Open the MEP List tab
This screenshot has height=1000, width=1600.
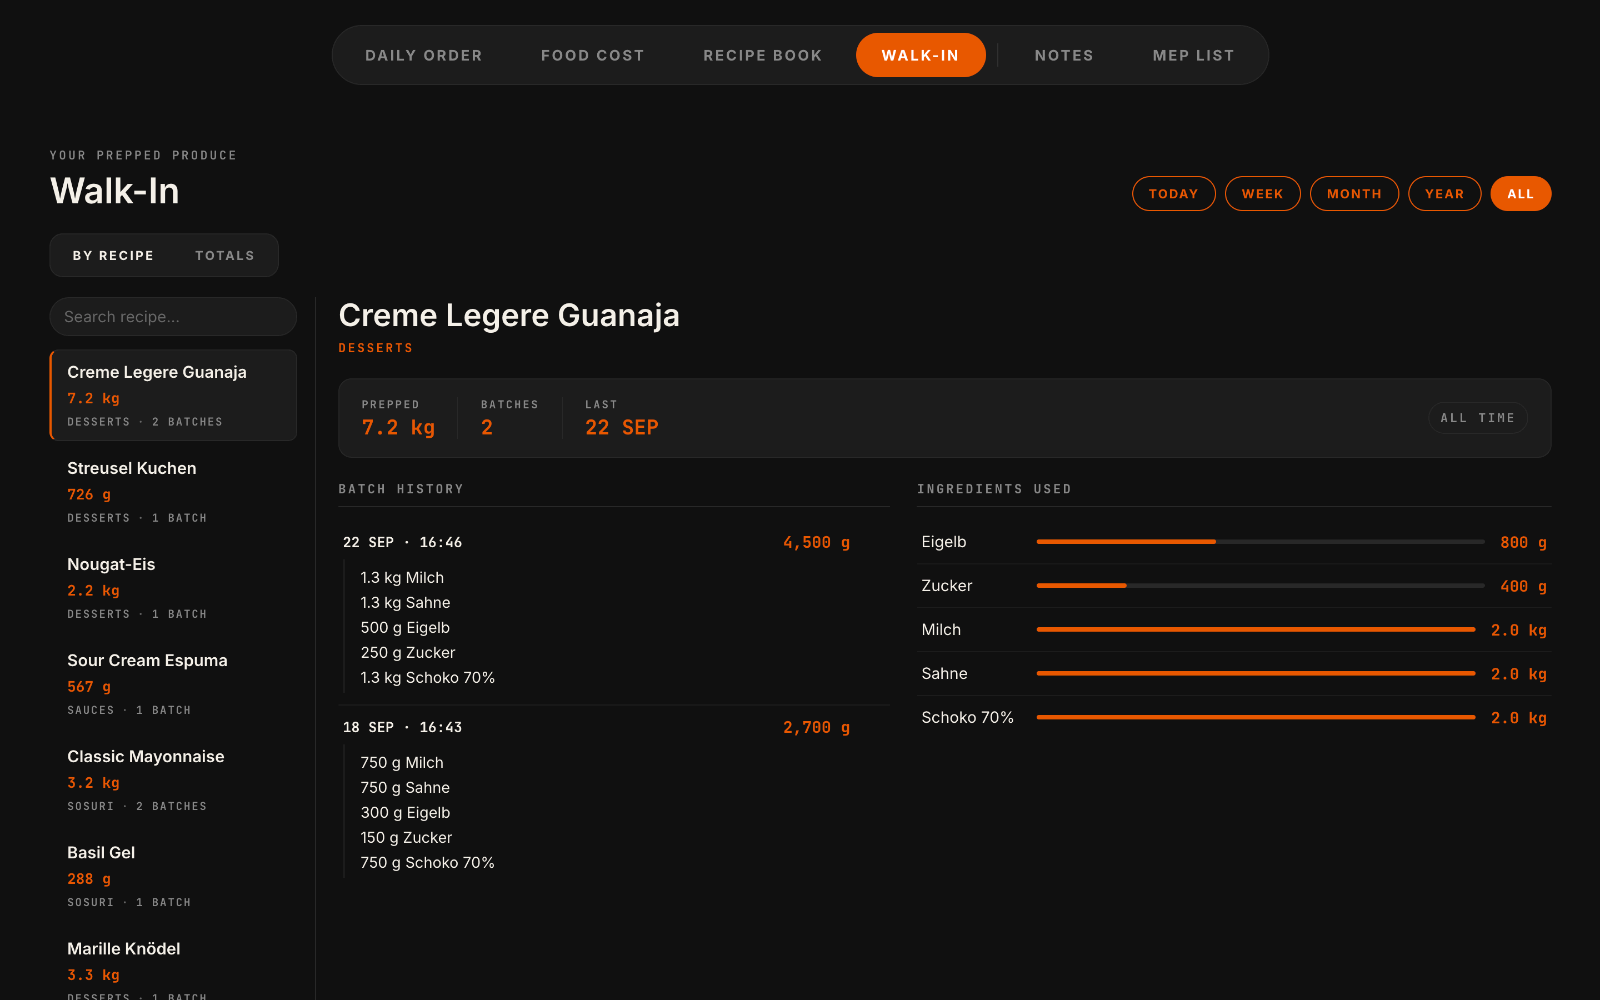point(1193,55)
